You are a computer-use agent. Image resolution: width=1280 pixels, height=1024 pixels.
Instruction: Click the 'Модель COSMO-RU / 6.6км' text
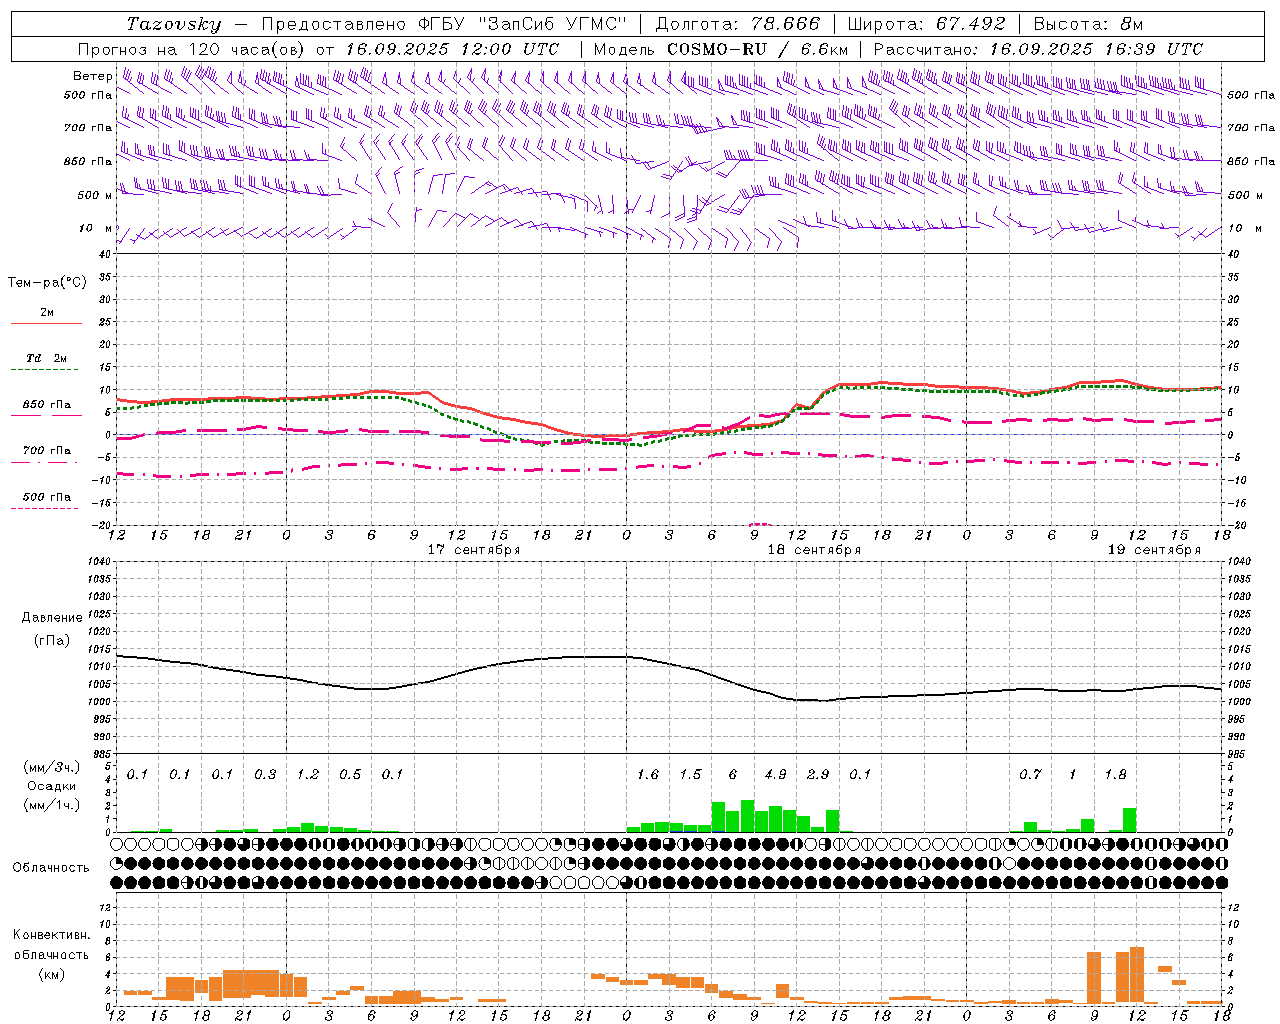721,49
